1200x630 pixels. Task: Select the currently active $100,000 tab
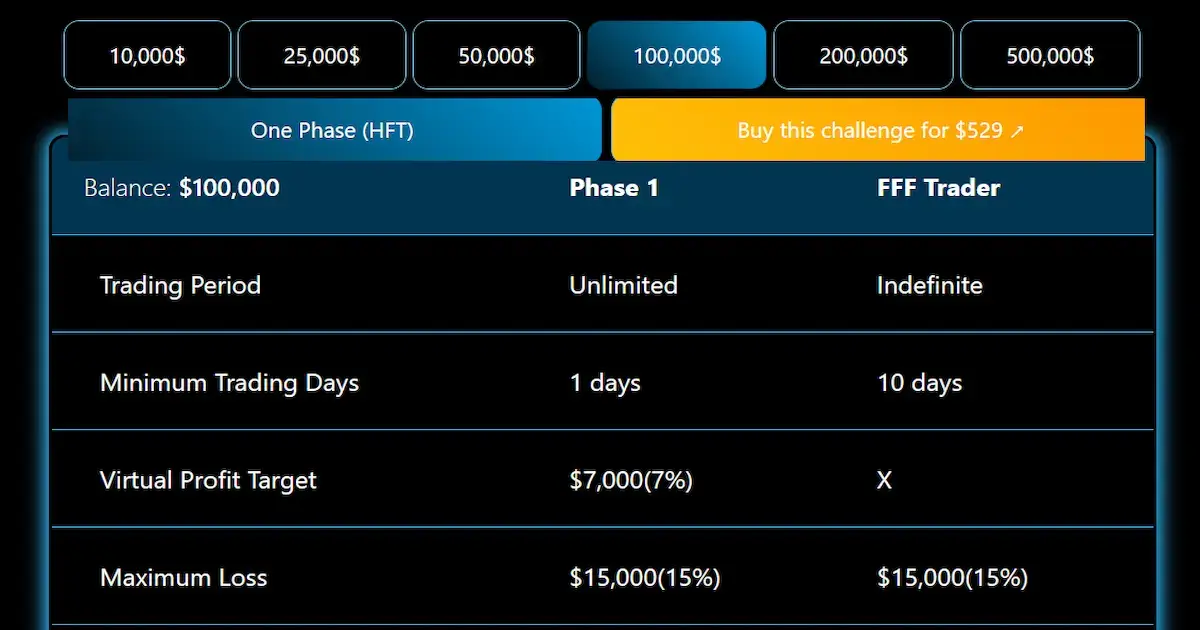coord(677,55)
